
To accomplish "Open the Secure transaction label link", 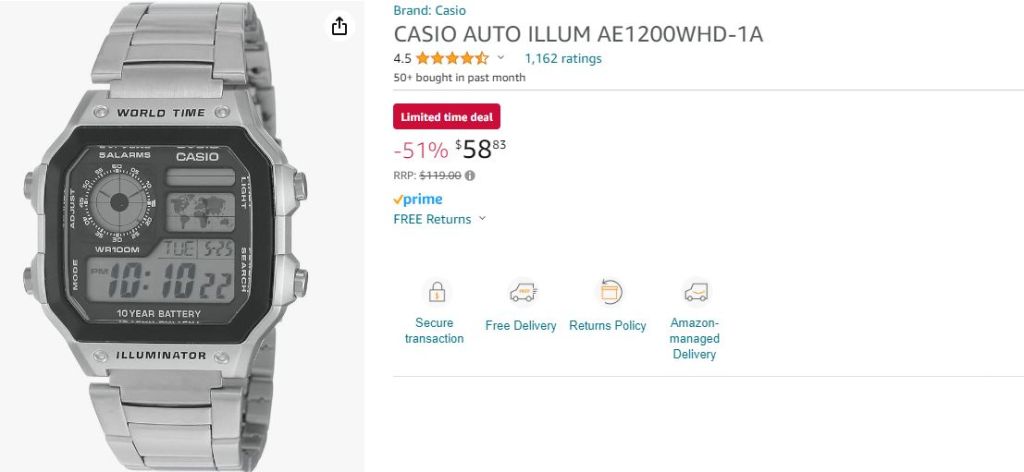I will coord(434,331).
